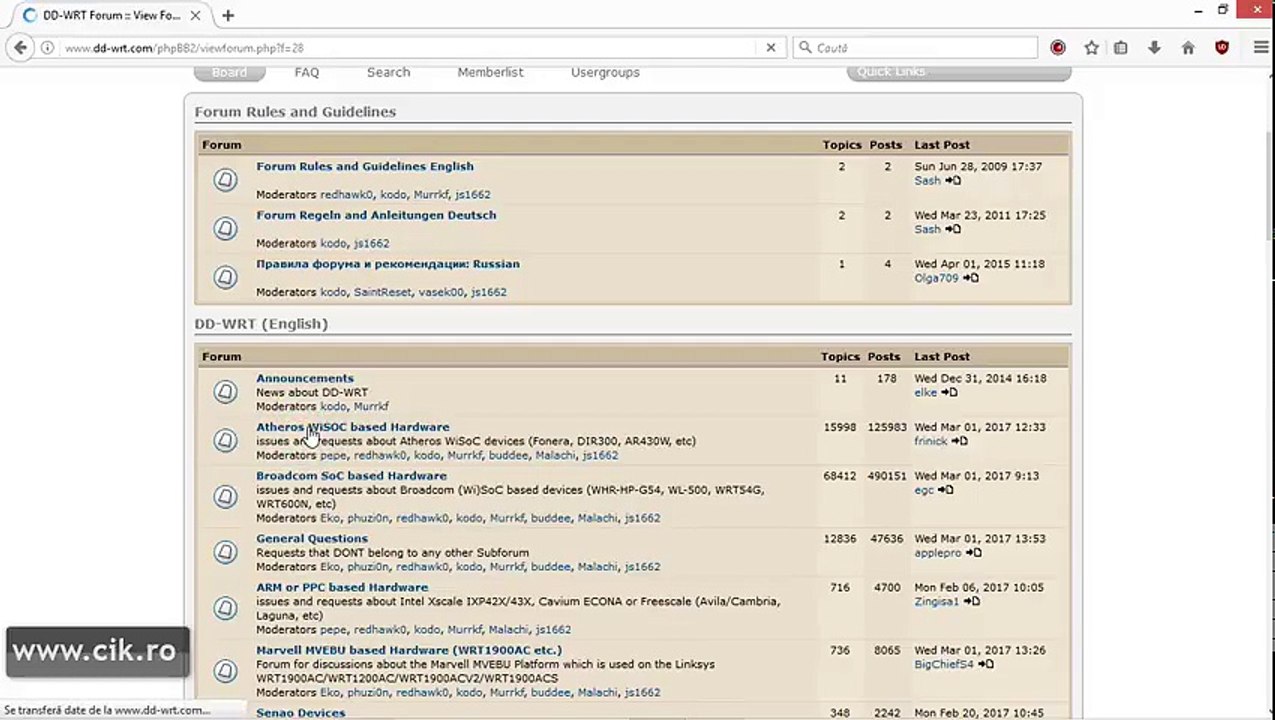Image resolution: width=1275 pixels, height=720 pixels.
Task: Open site information icon in address bar
Action: pos(47,47)
